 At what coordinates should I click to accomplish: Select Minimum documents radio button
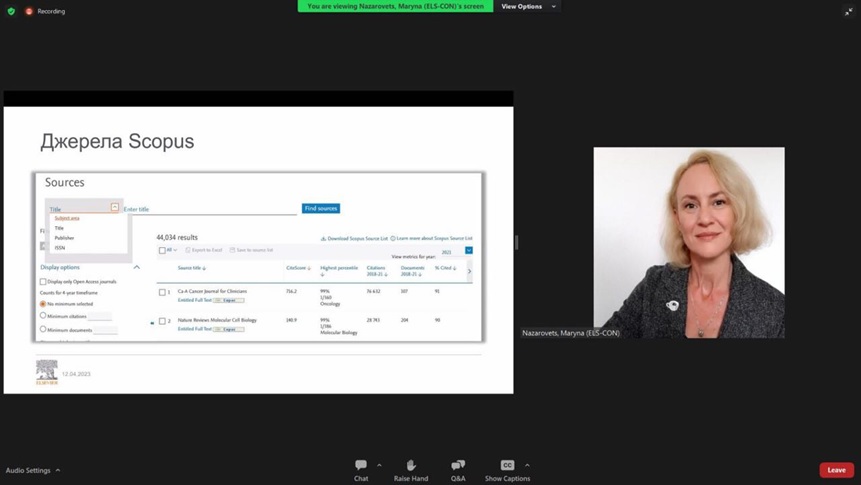click(x=43, y=330)
